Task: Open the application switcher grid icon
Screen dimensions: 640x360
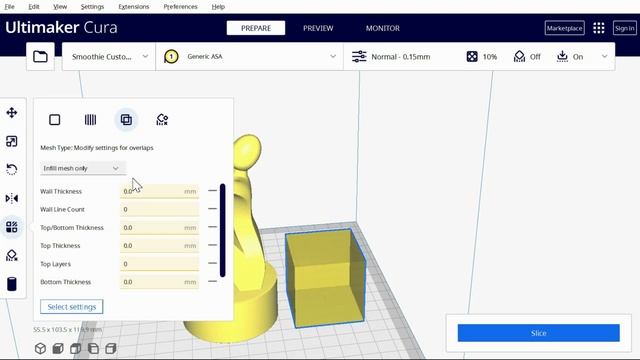Action: [x=599, y=28]
